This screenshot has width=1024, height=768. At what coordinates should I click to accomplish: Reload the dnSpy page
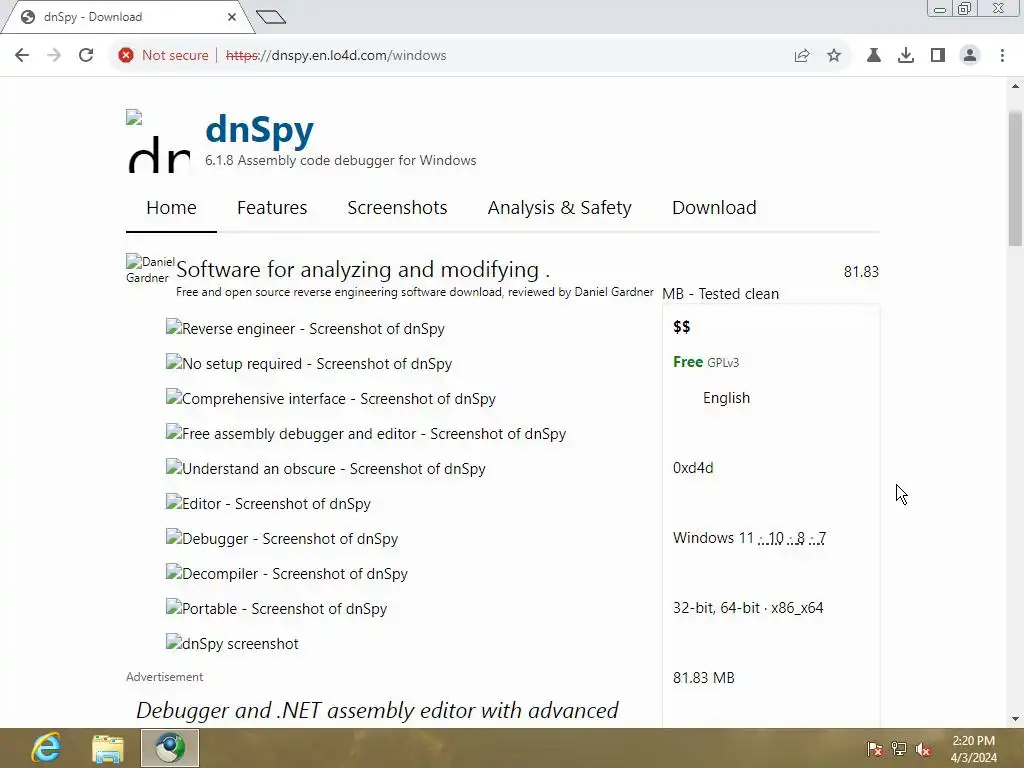click(86, 56)
